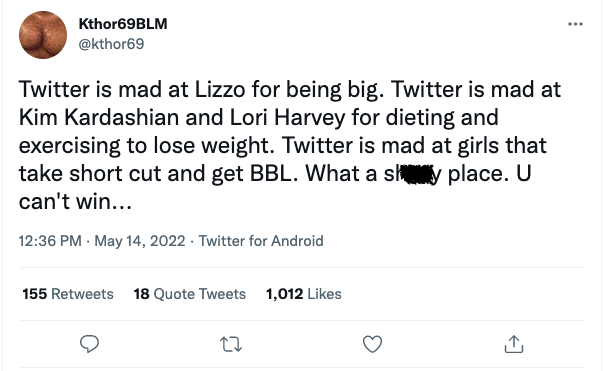Click Kim Kardashian in the tweet text
Viewport: 604px width, 371px height.
(x=99, y=117)
